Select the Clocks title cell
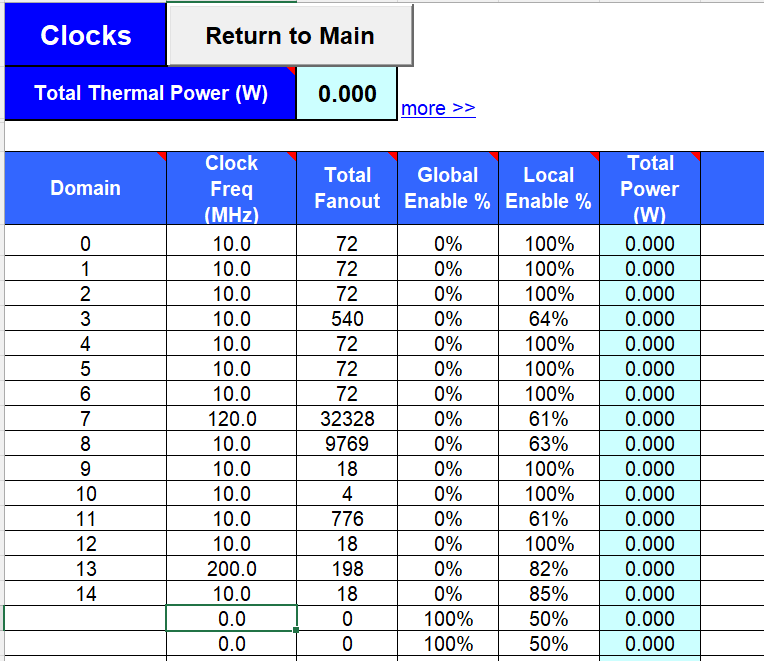This screenshot has width=764, height=661. pos(85,35)
